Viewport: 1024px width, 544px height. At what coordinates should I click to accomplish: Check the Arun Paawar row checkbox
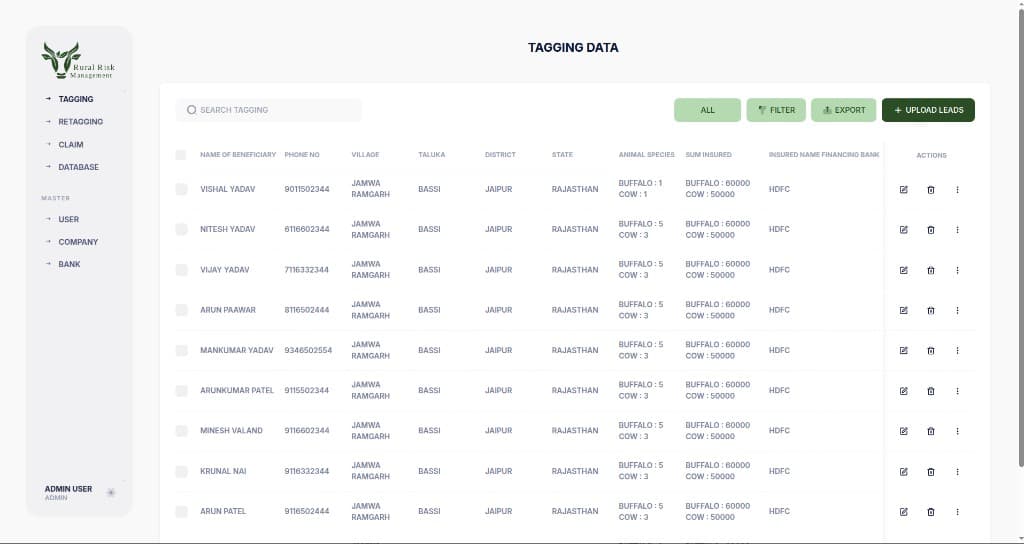click(x=181, y=310)
